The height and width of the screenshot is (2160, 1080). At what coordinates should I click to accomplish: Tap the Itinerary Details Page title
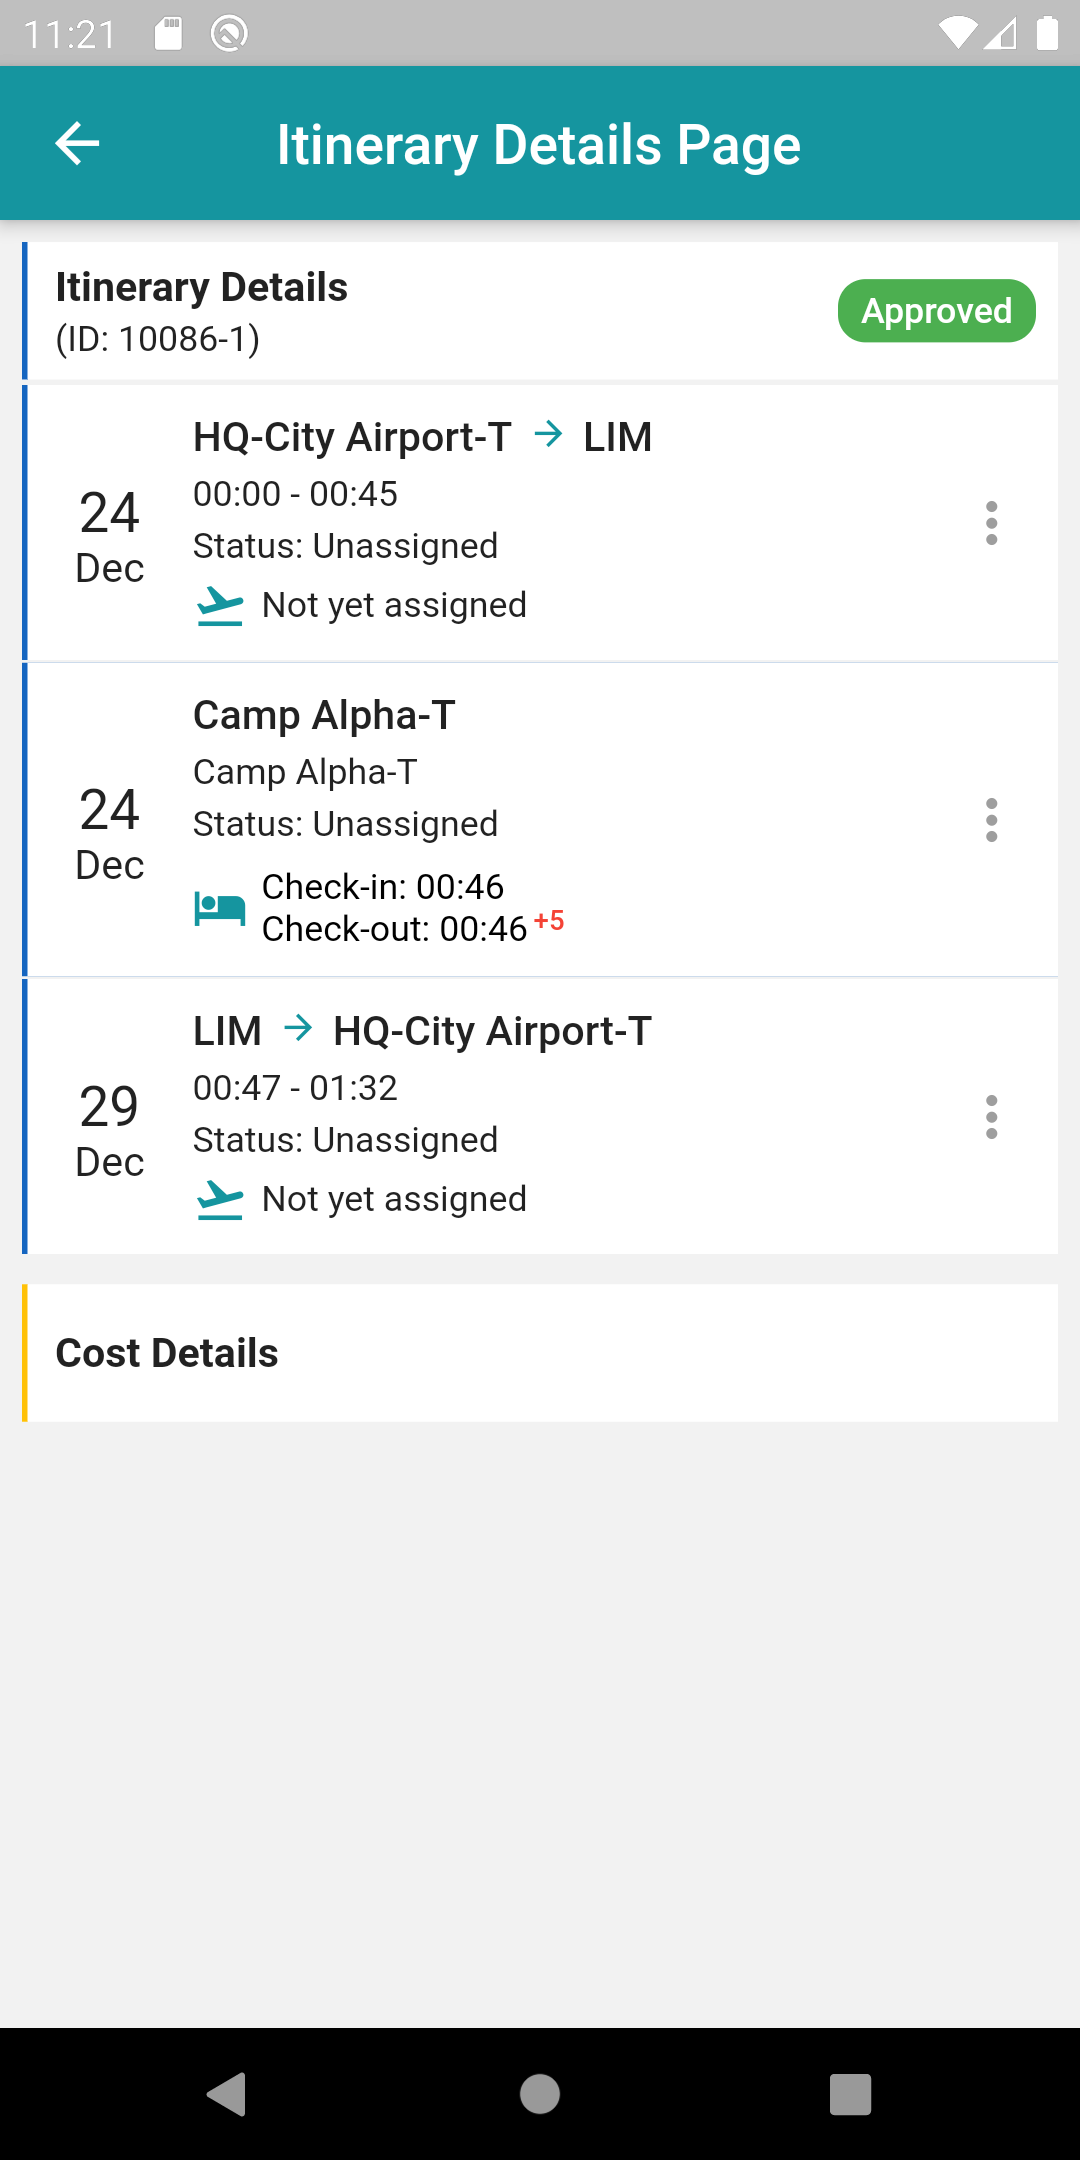pyautogui.click(x=539, y=145)
